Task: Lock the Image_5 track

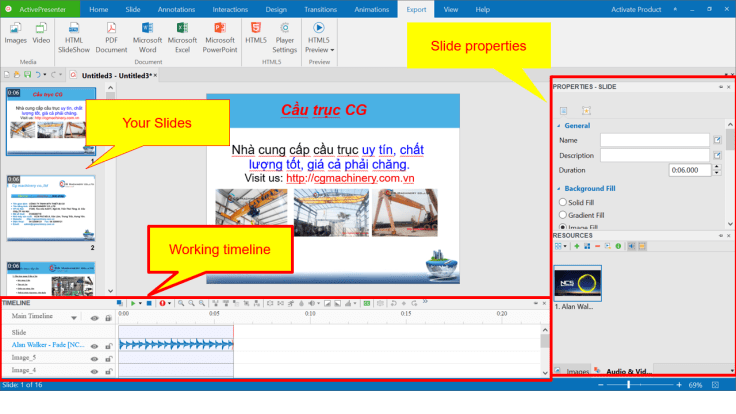Action: [x=108, y=359]
